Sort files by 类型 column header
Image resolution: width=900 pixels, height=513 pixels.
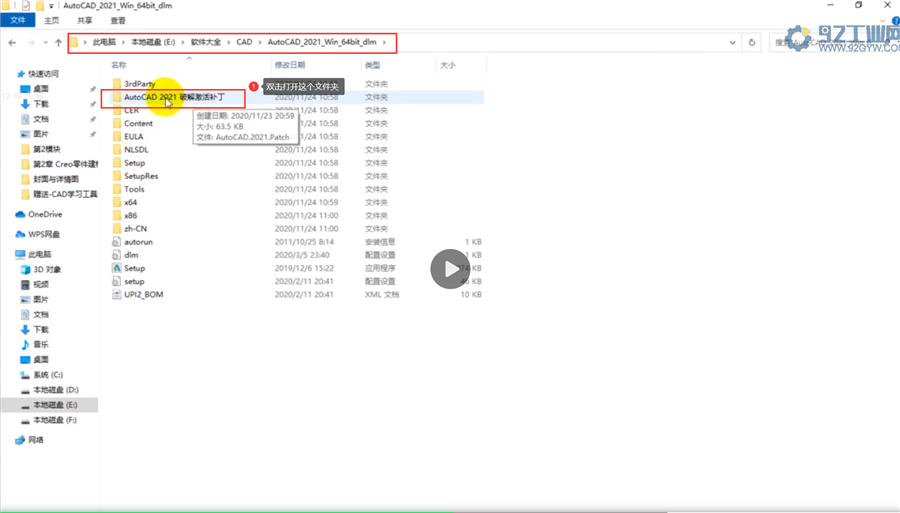pos(373,65)
